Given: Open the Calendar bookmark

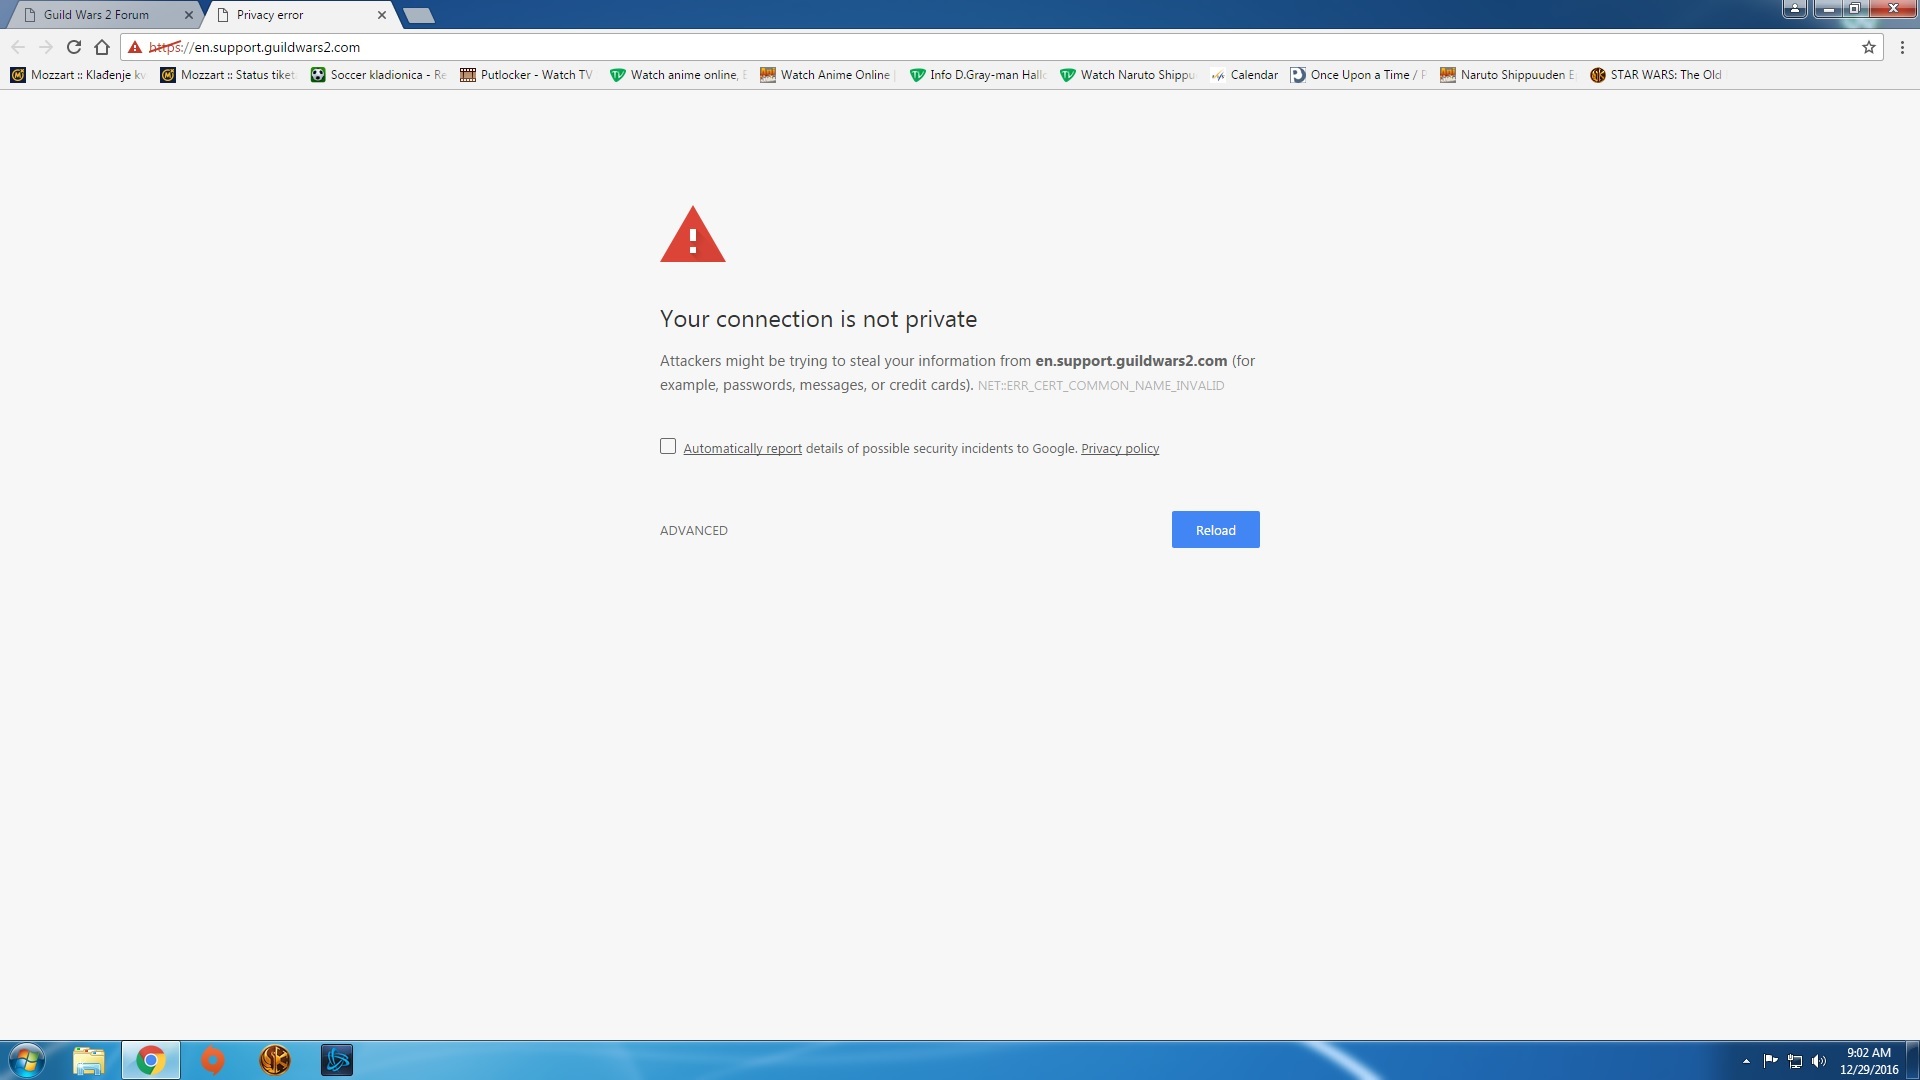Looking at the screenshot, I should tap(1244, 75).
